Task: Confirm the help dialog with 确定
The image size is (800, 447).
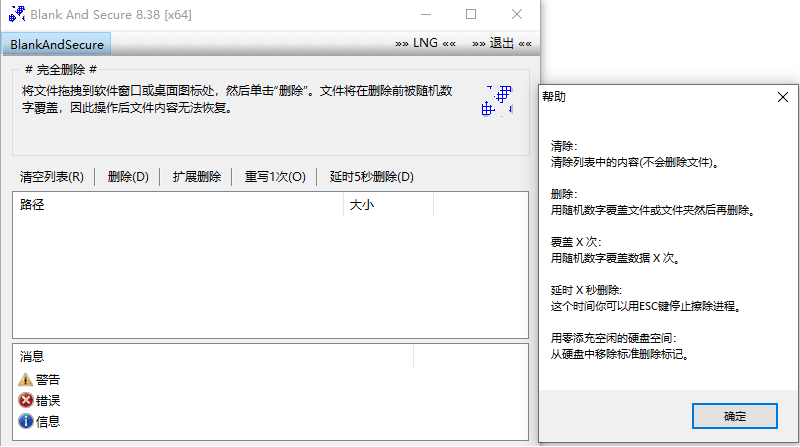Action: (x=734, y=415)
